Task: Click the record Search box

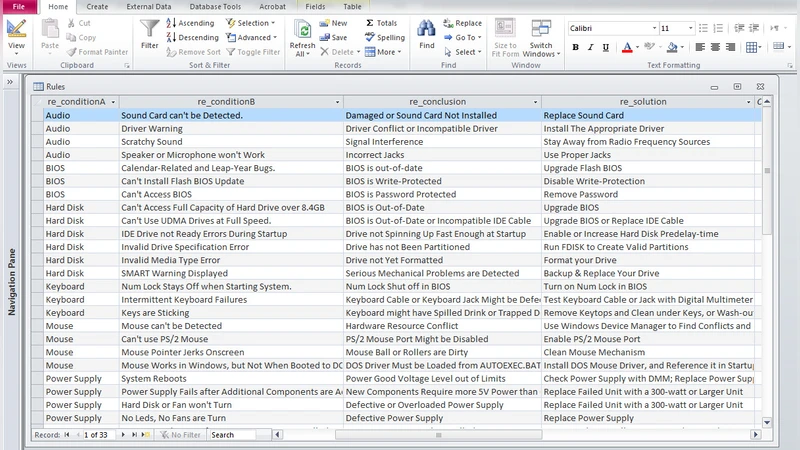Action: click(x=238, y=435)
